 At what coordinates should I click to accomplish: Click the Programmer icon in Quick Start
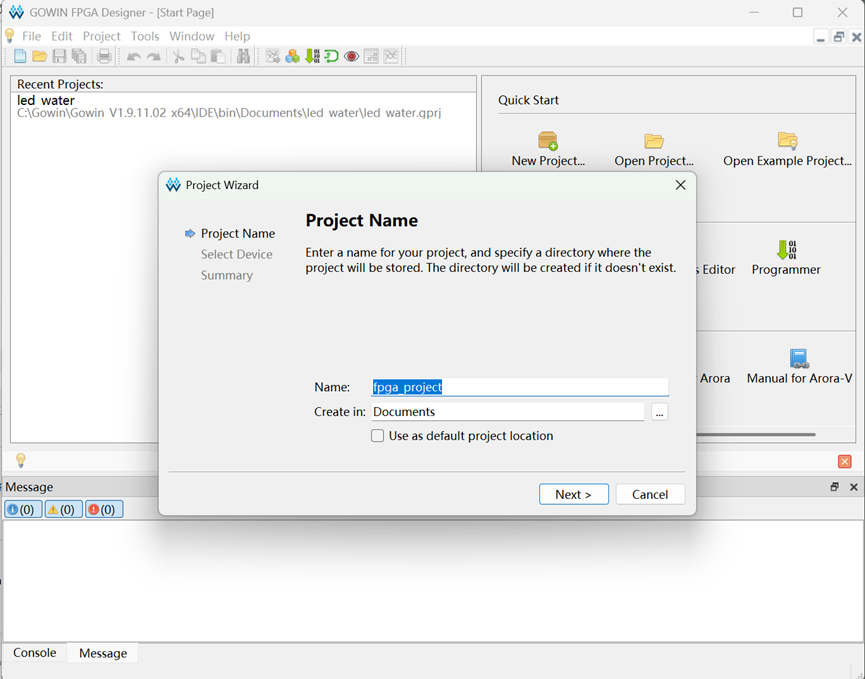pos(786,250)
